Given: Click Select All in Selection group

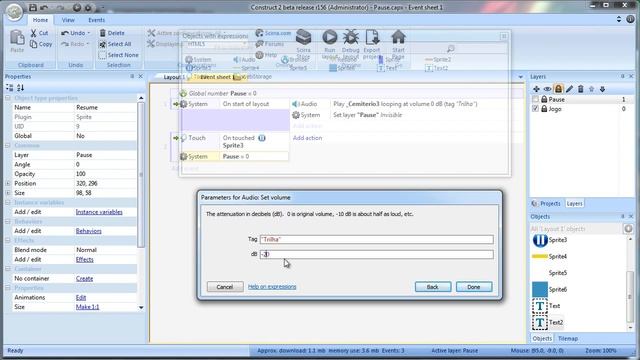Looking at the screenshot, I should point(115,44).
